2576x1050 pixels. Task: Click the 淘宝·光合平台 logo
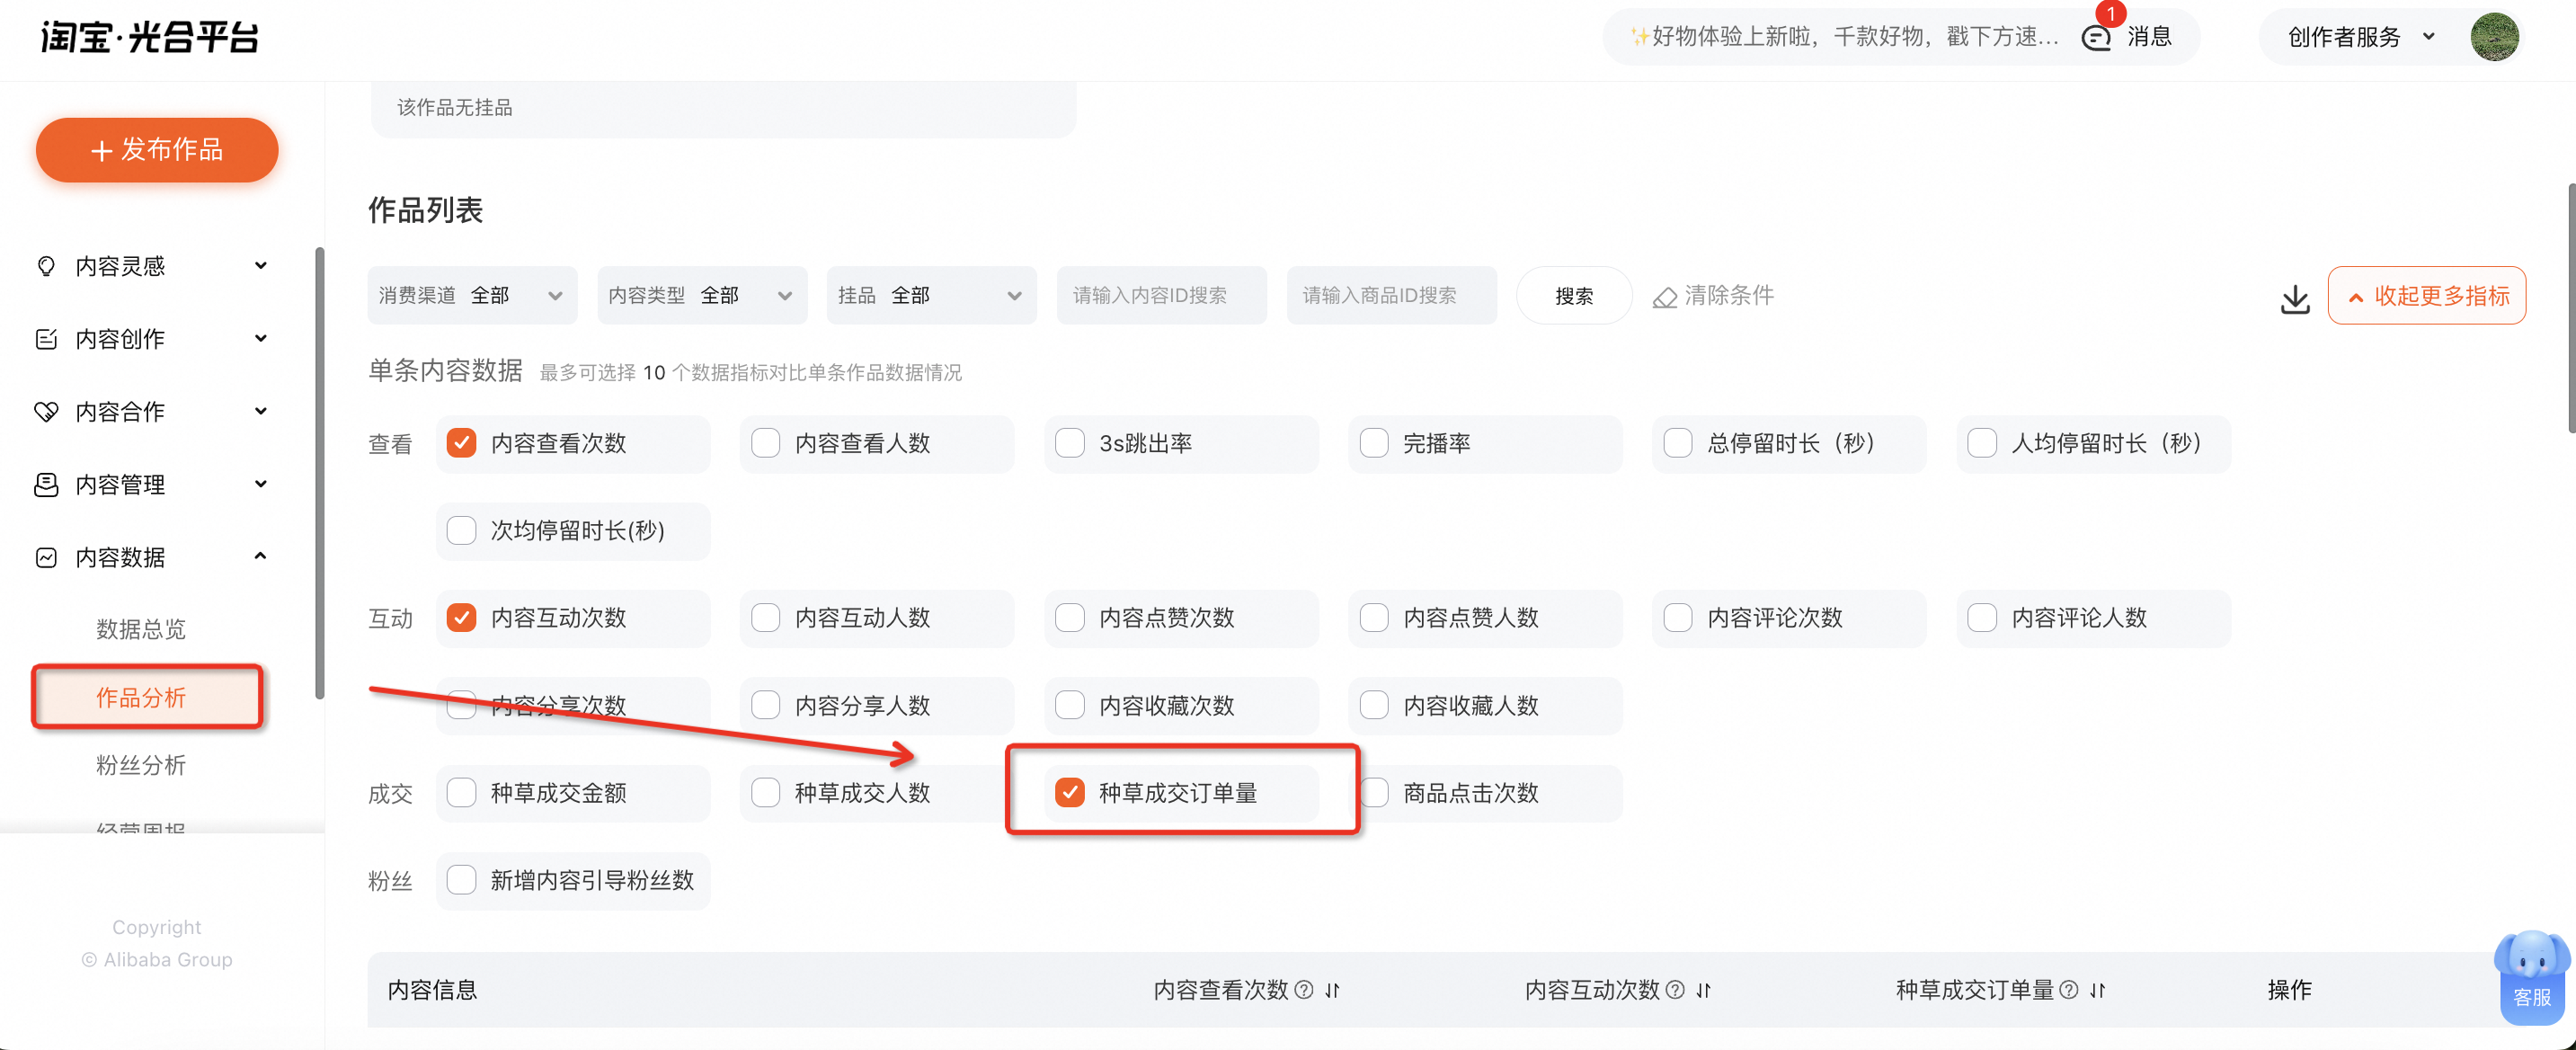click(x=150, y=37)
